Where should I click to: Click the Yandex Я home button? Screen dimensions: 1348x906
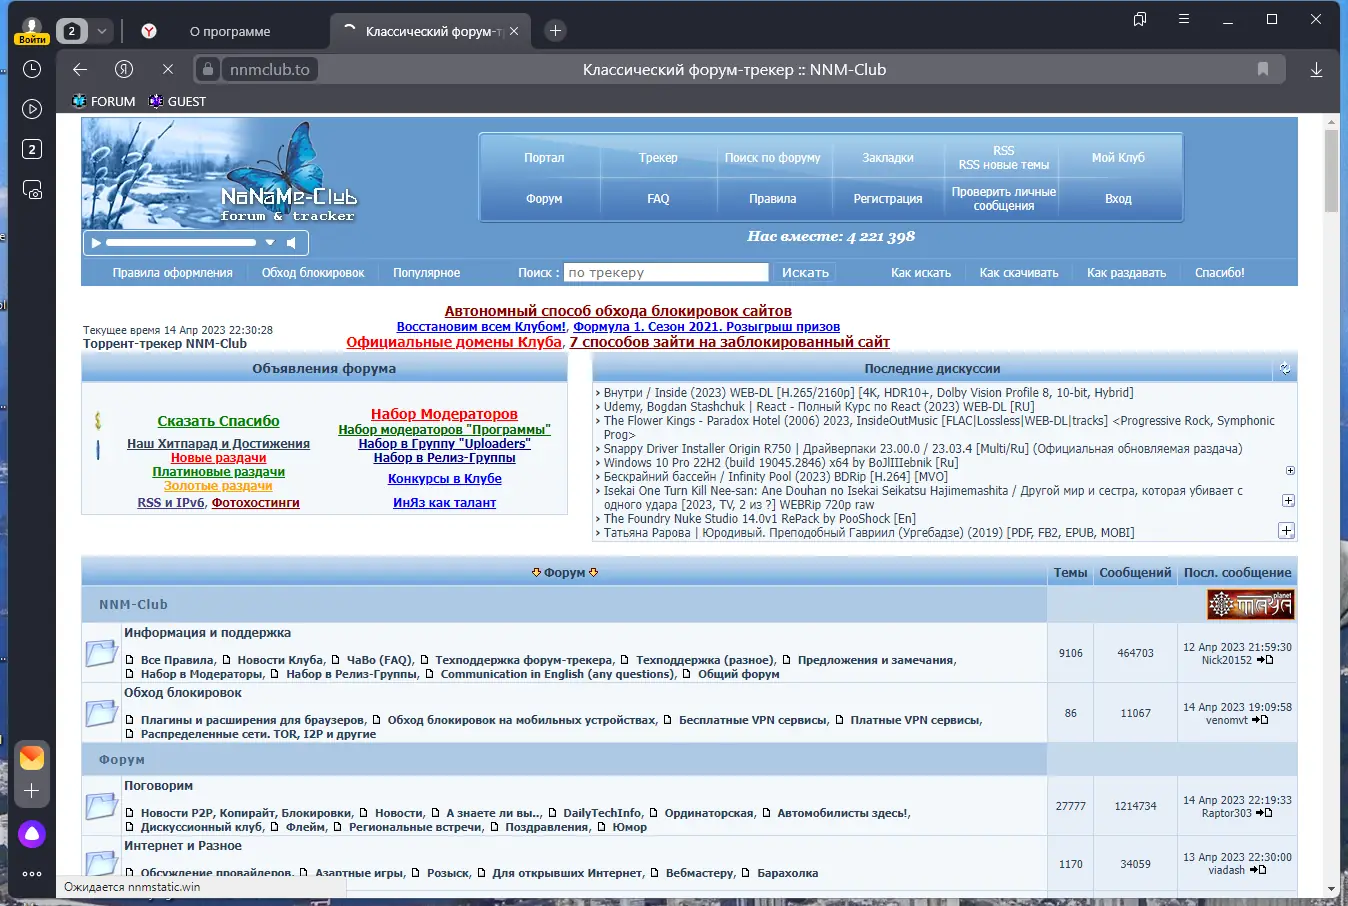point(124,69)
